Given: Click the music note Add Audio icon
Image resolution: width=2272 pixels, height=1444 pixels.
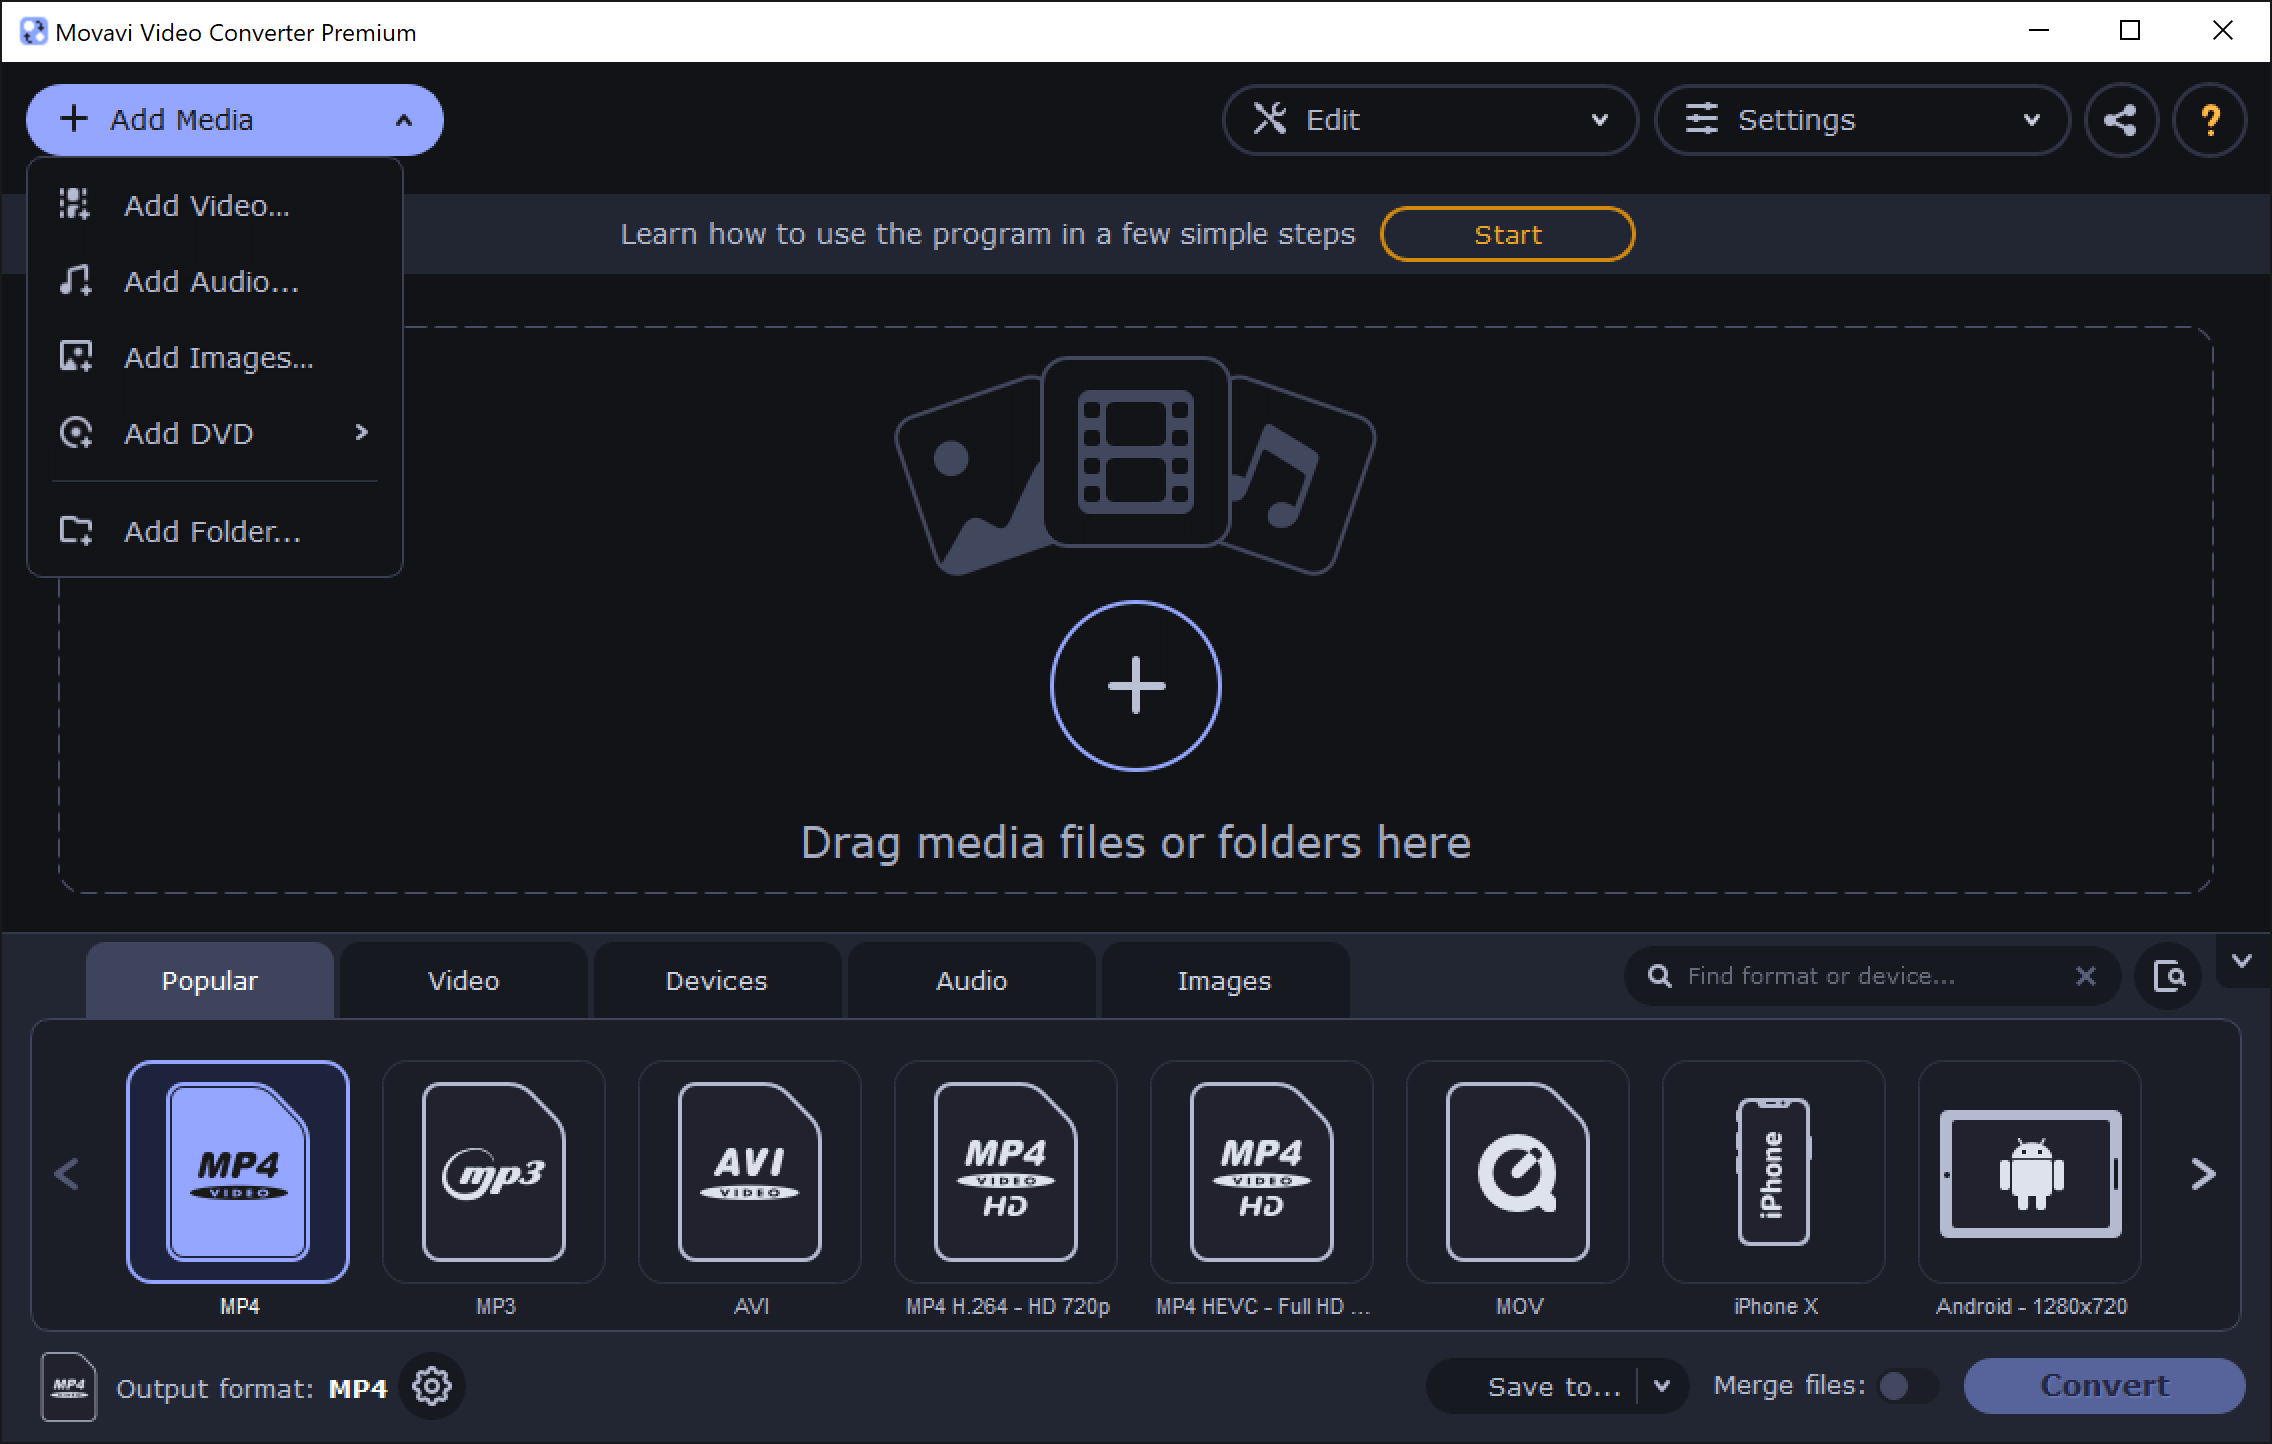Looking at the screenshot, I should click(x=75, y=280).
